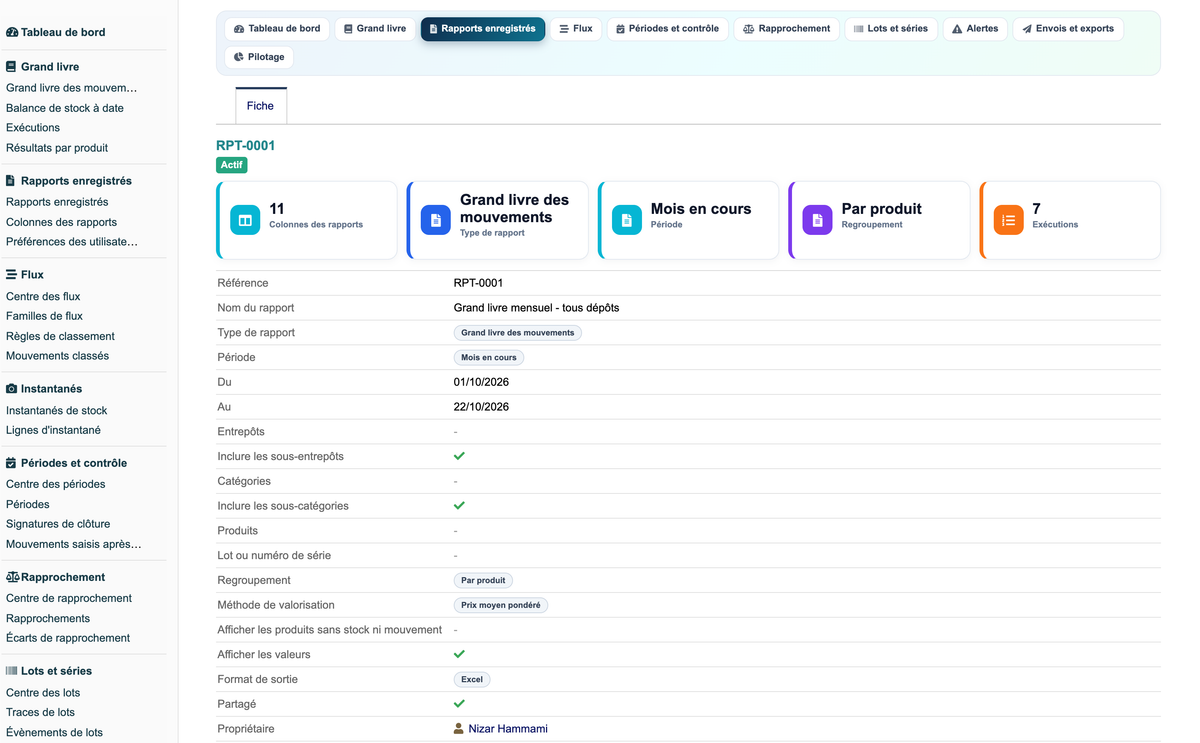The height and width of the screenshot is (743, 1200).
Task: Click the Inclure les sous-entrepôts checkmark
Action: click(459, 456)
